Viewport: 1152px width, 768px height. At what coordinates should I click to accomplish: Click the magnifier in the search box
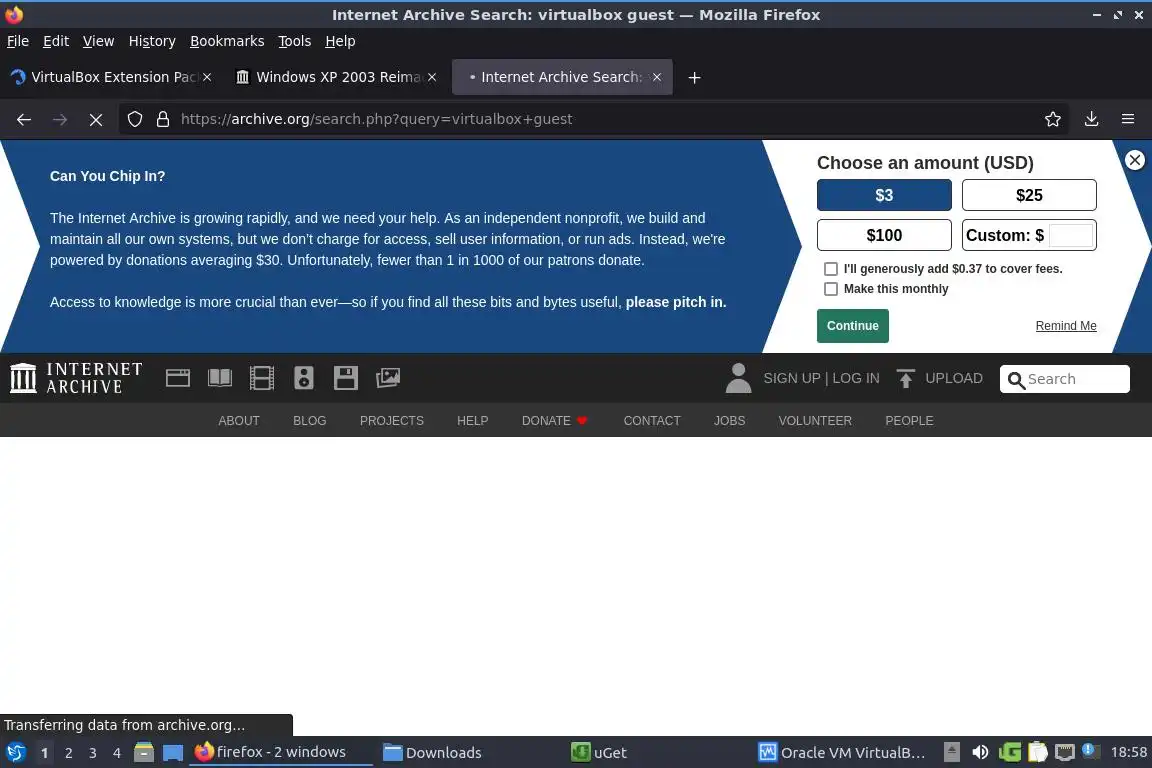coord(1016,380)
